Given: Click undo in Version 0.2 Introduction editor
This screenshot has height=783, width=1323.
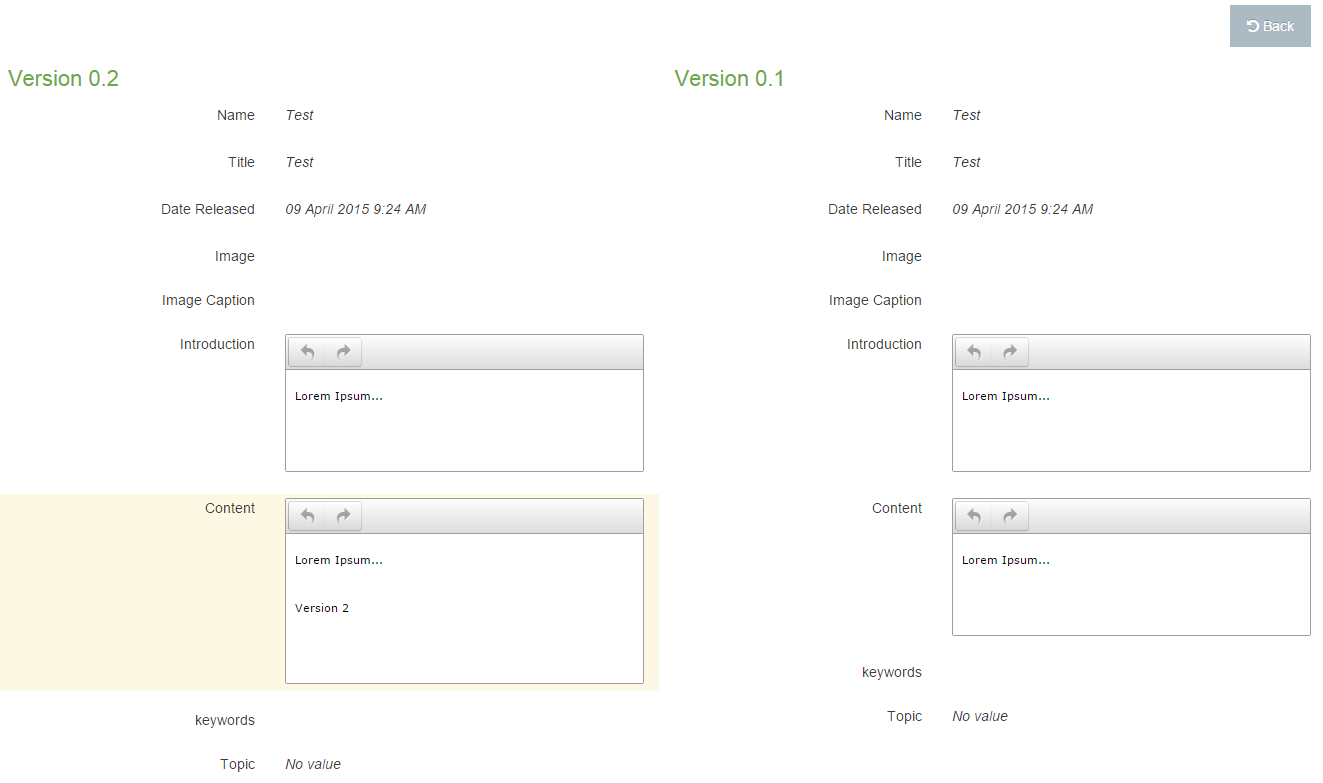Looking at the screenshot, I should [x=308, y=352].
